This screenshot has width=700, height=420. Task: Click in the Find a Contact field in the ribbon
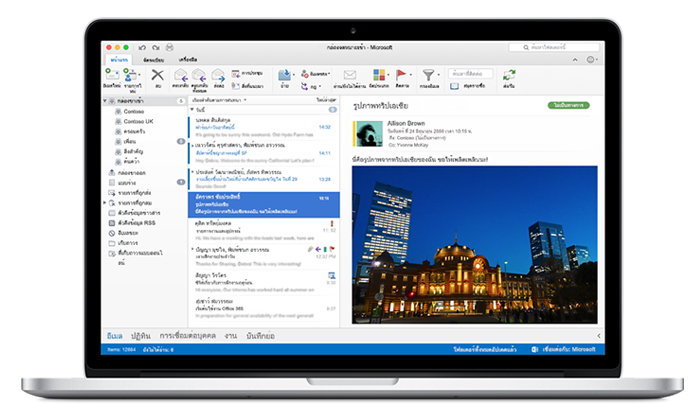click(471, 73)
